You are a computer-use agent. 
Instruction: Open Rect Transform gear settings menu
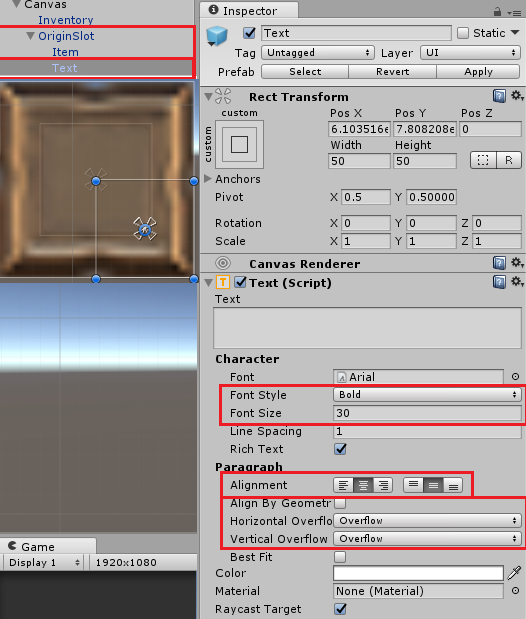coord(517,96)
